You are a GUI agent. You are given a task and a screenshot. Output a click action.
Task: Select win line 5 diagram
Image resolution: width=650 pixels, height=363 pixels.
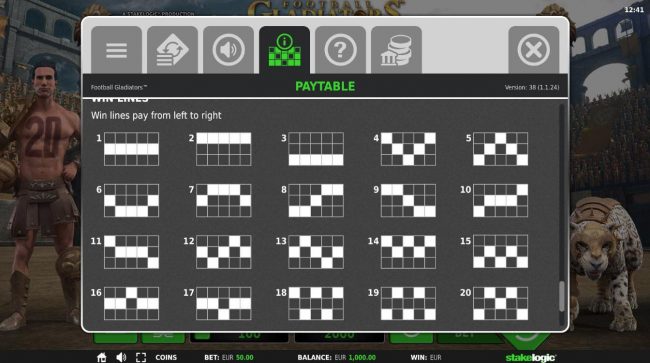[501, 149]
